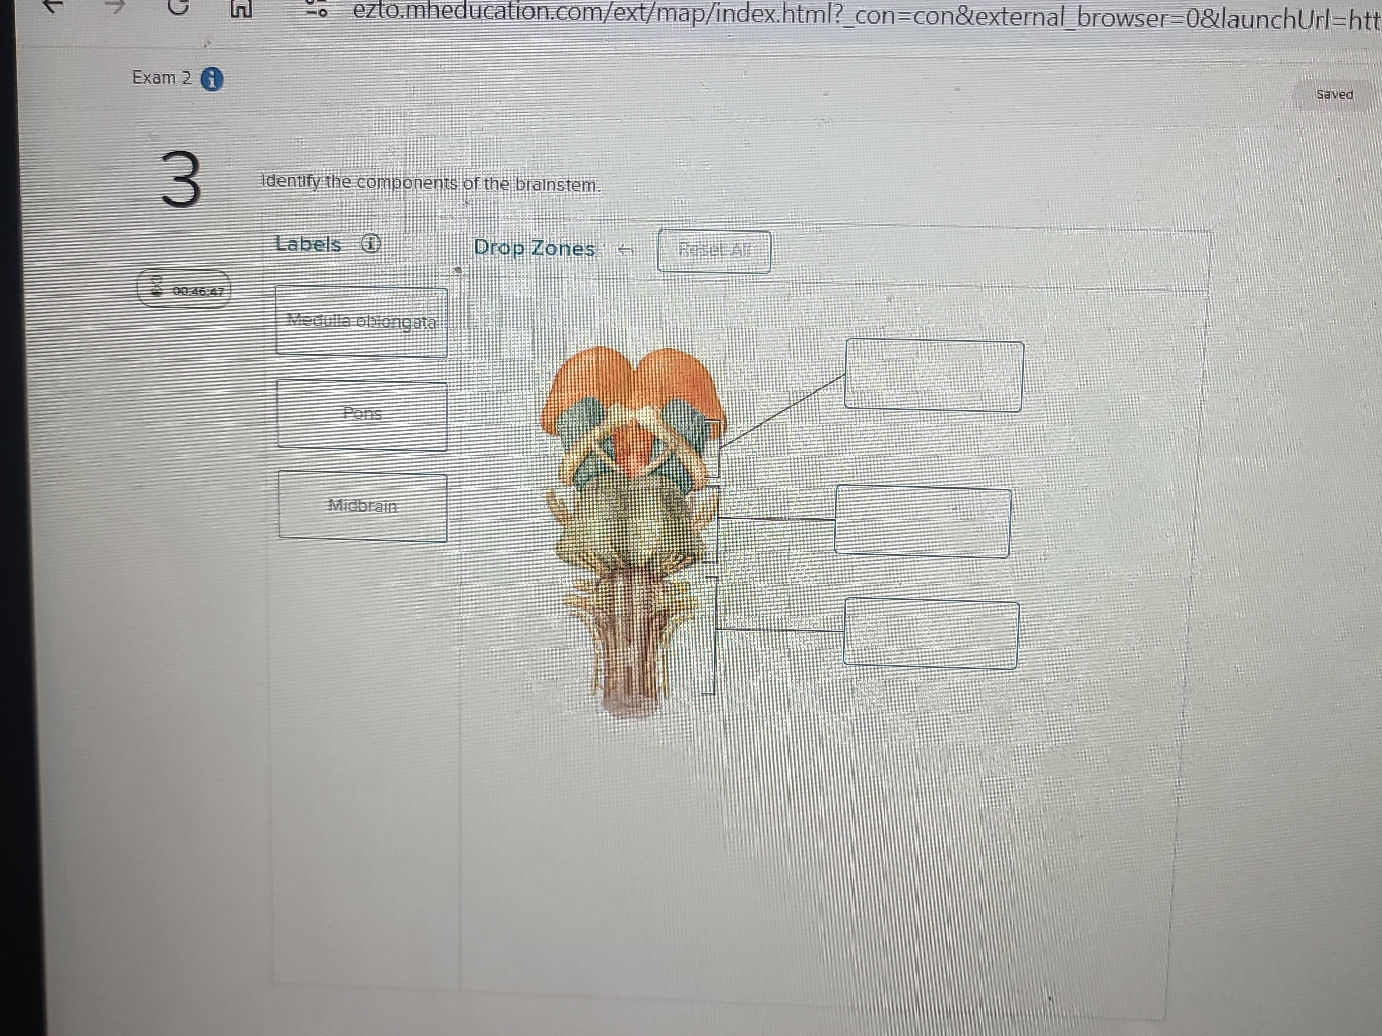Click the bottom drop zone box
Viewport: 1382px width, 1036px height.
[x=931, y=632]
